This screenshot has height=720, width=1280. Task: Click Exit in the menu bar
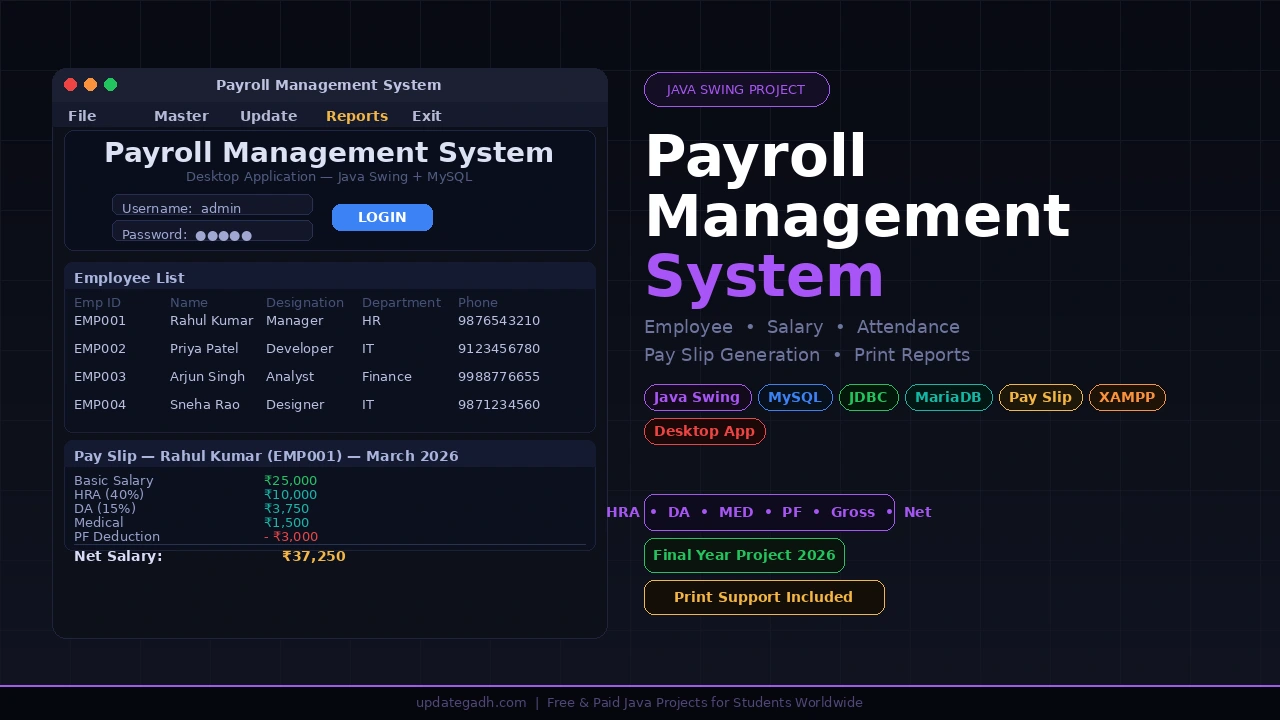pos(426,116)
